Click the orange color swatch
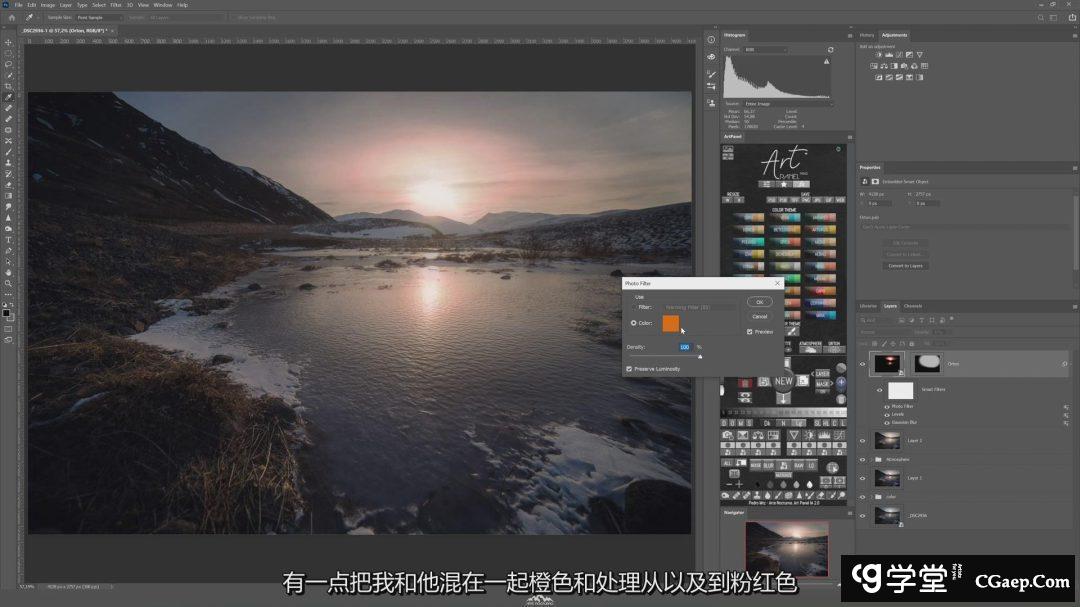The width and height of the screenshot is (1080, 607). (x=670, y=323)
